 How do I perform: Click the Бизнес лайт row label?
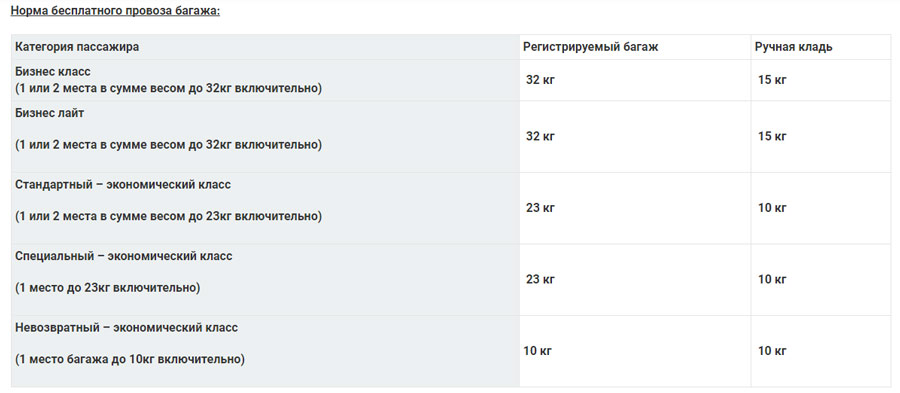coord(49,113)
